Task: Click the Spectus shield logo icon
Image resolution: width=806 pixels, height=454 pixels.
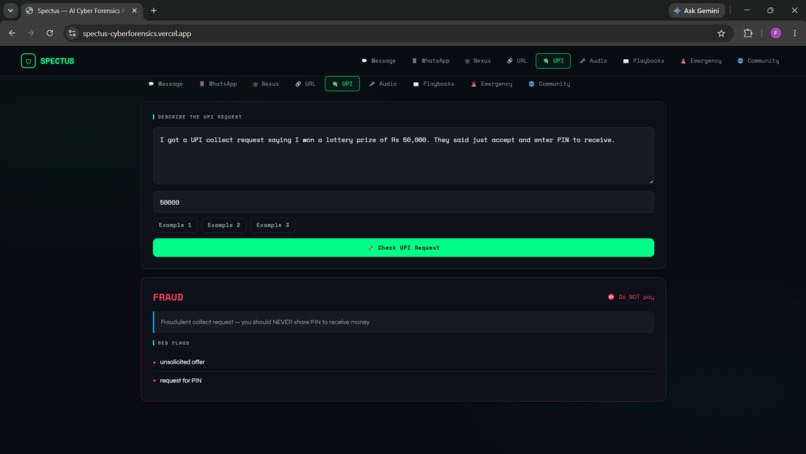Action: coord(28,61)
